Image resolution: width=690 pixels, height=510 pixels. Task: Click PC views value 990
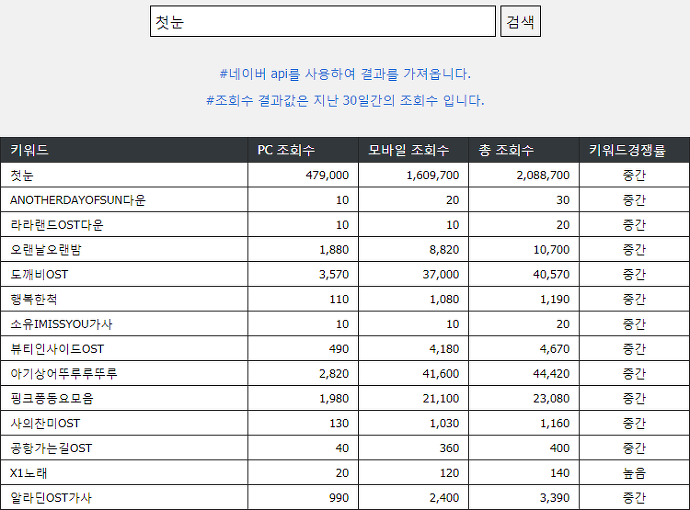pyautogui.click(x=339, y=498)
